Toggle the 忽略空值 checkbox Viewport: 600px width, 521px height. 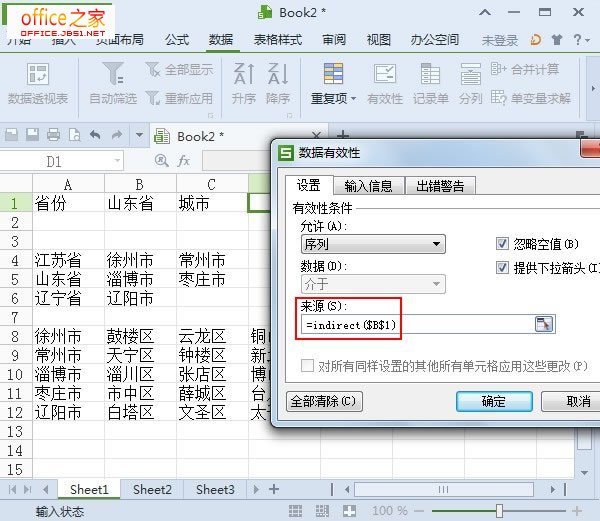pos(503,244)
